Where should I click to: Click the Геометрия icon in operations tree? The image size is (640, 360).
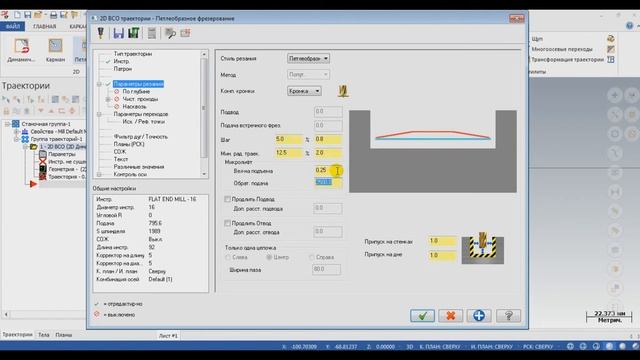point(42,169)
